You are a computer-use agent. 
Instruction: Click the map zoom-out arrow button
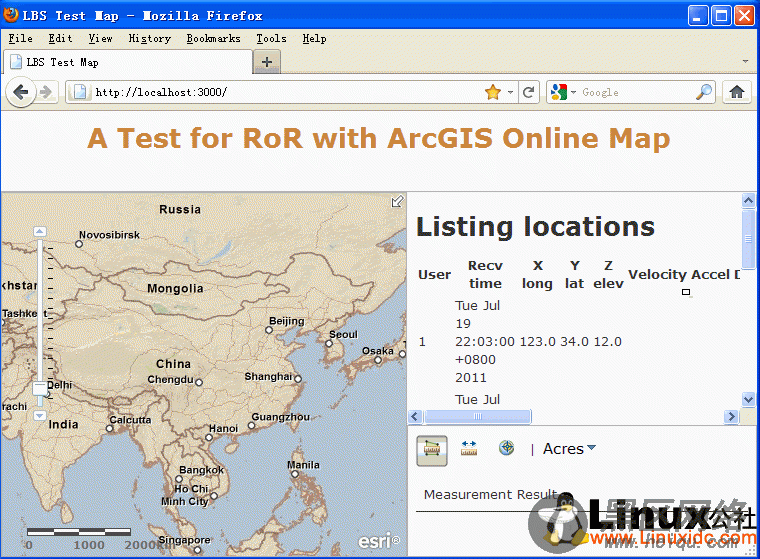coord(40,415)
